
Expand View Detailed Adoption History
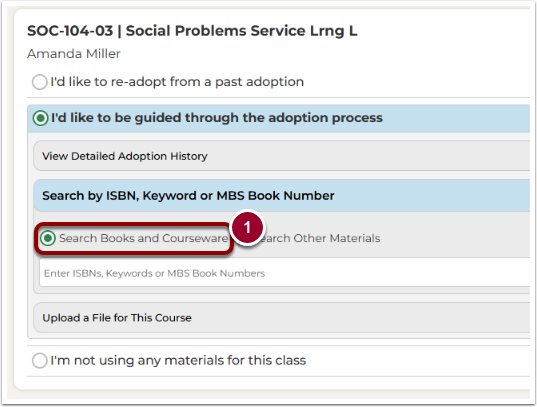click(282, 156)
